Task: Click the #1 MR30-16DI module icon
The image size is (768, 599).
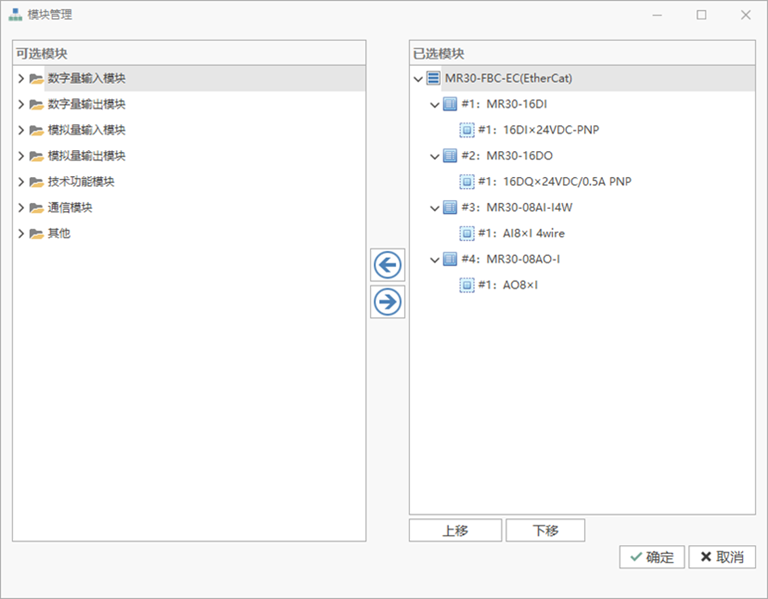Action: (450, 104)
